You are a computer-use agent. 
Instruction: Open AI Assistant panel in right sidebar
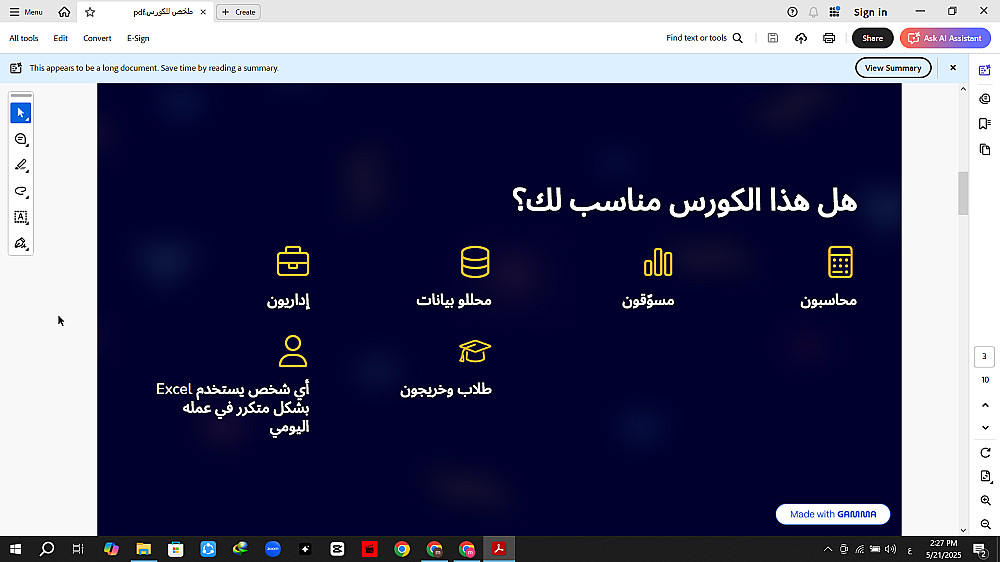point(985,70)
